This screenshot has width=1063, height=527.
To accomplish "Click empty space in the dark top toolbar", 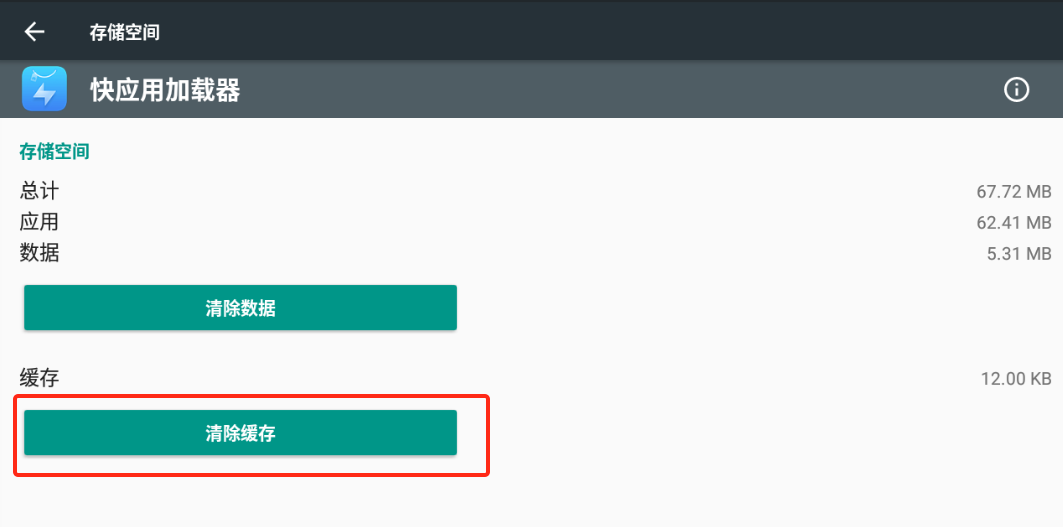I will pyautogui.click(x=600, y=32).
